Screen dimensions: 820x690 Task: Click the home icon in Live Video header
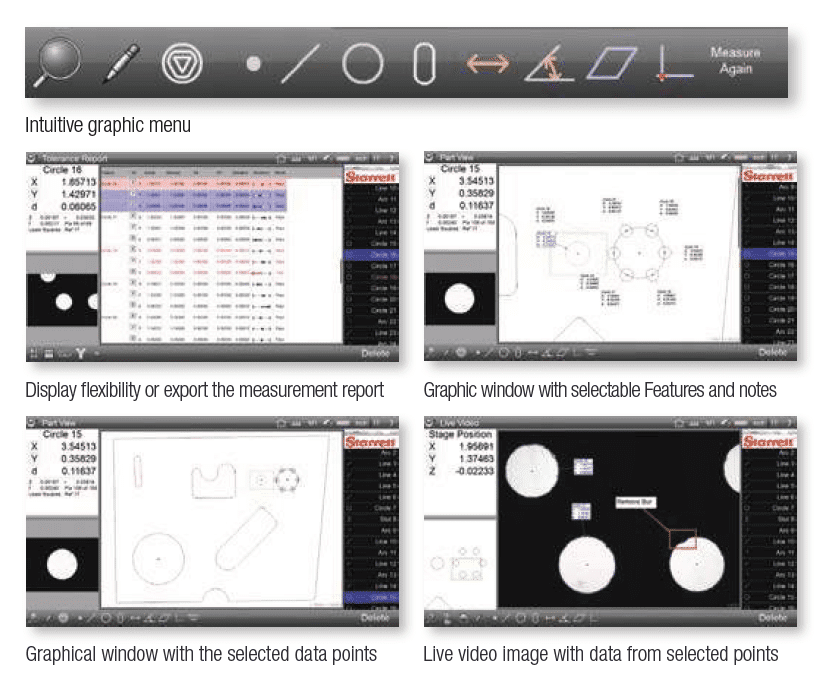[679, 422]
